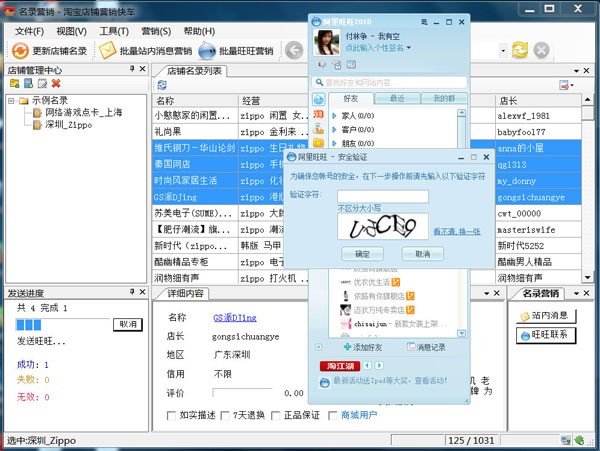Click the TV-shaped icon under the AliWangWang profile

pyautogui.click(x=337, y=65)
